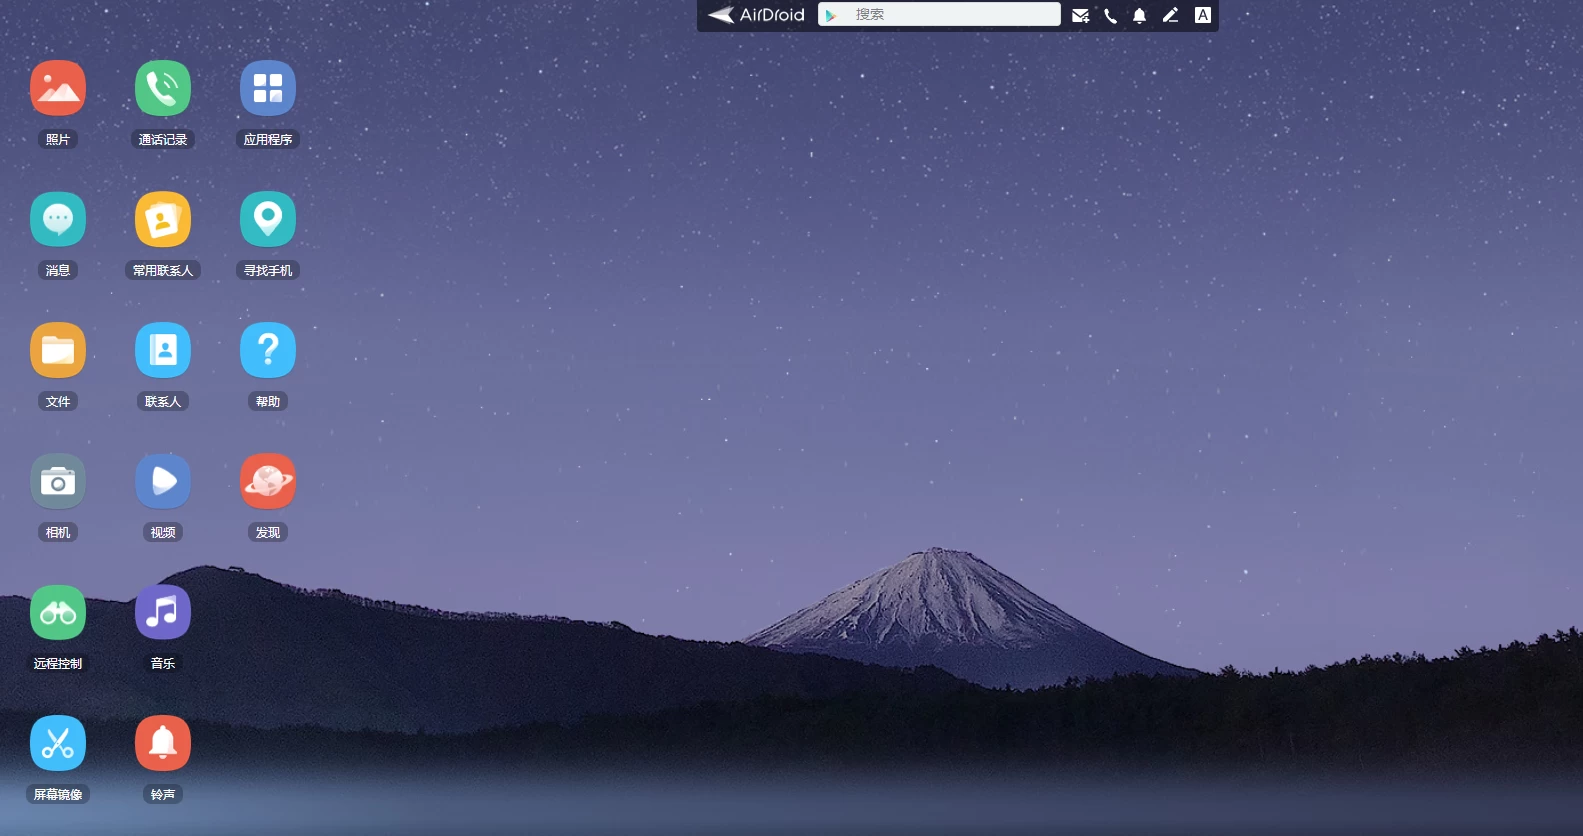The width and height of the screenshot is (1583, 836).
Task: Open the 文件 (Files) folder icon
Action: coord(58,350)
